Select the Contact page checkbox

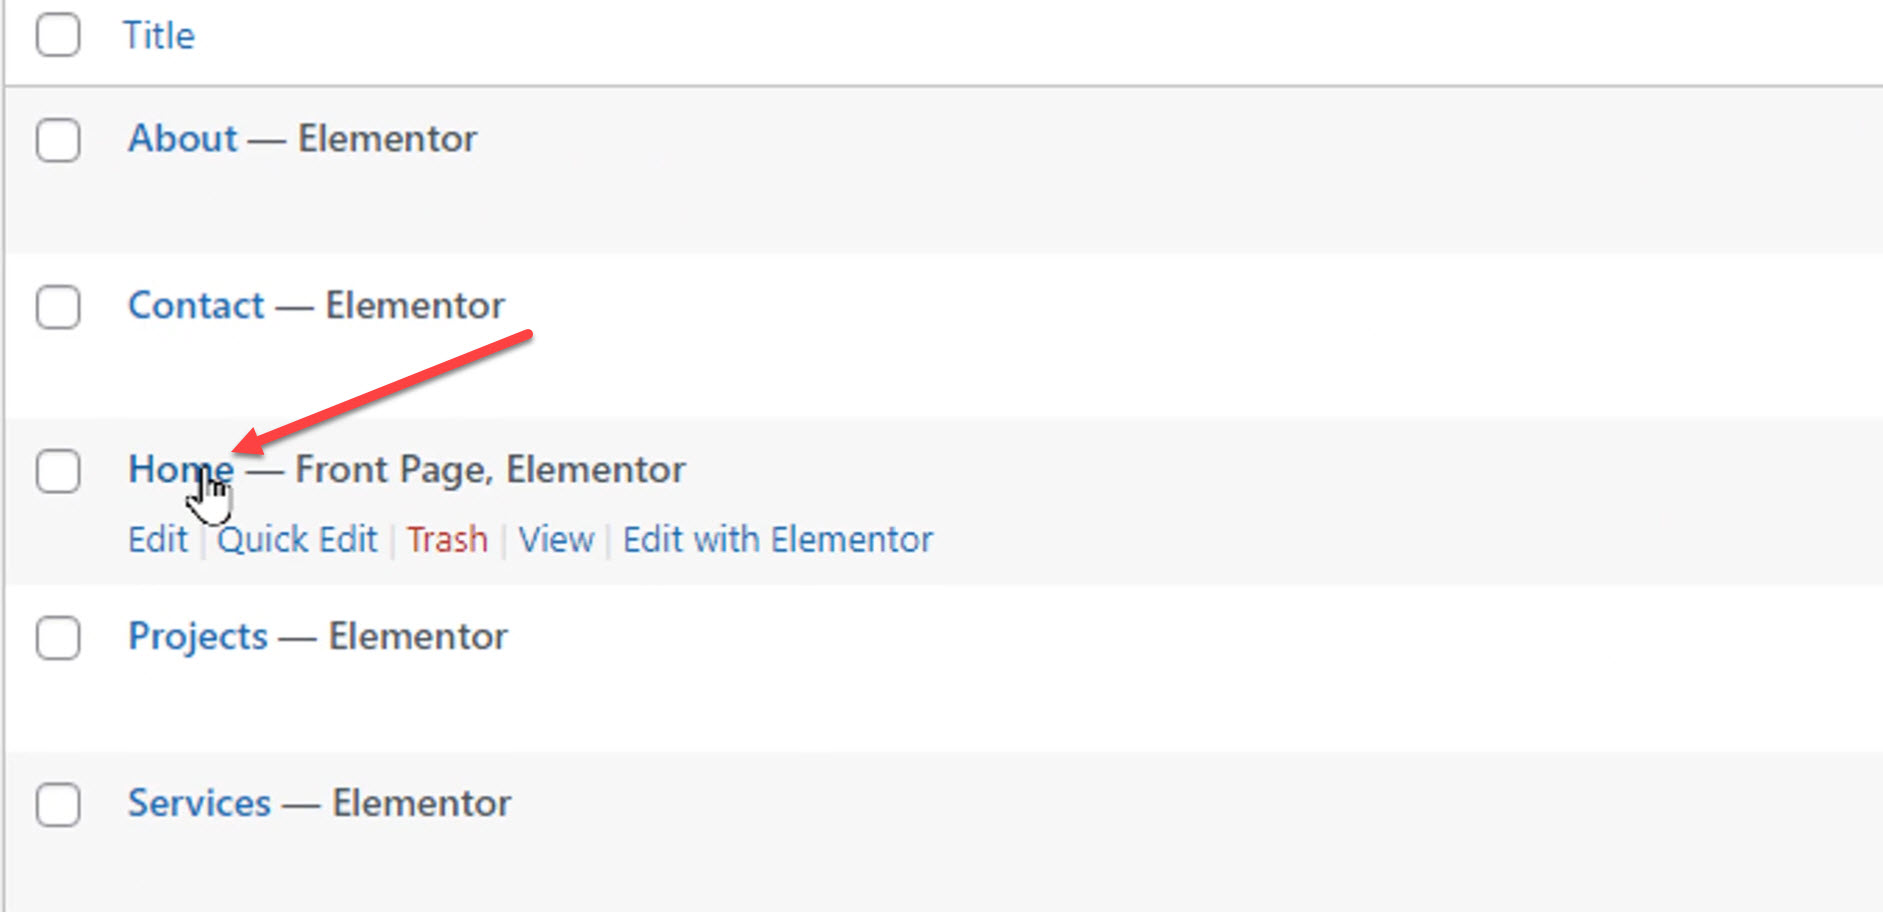coord(58,306)
